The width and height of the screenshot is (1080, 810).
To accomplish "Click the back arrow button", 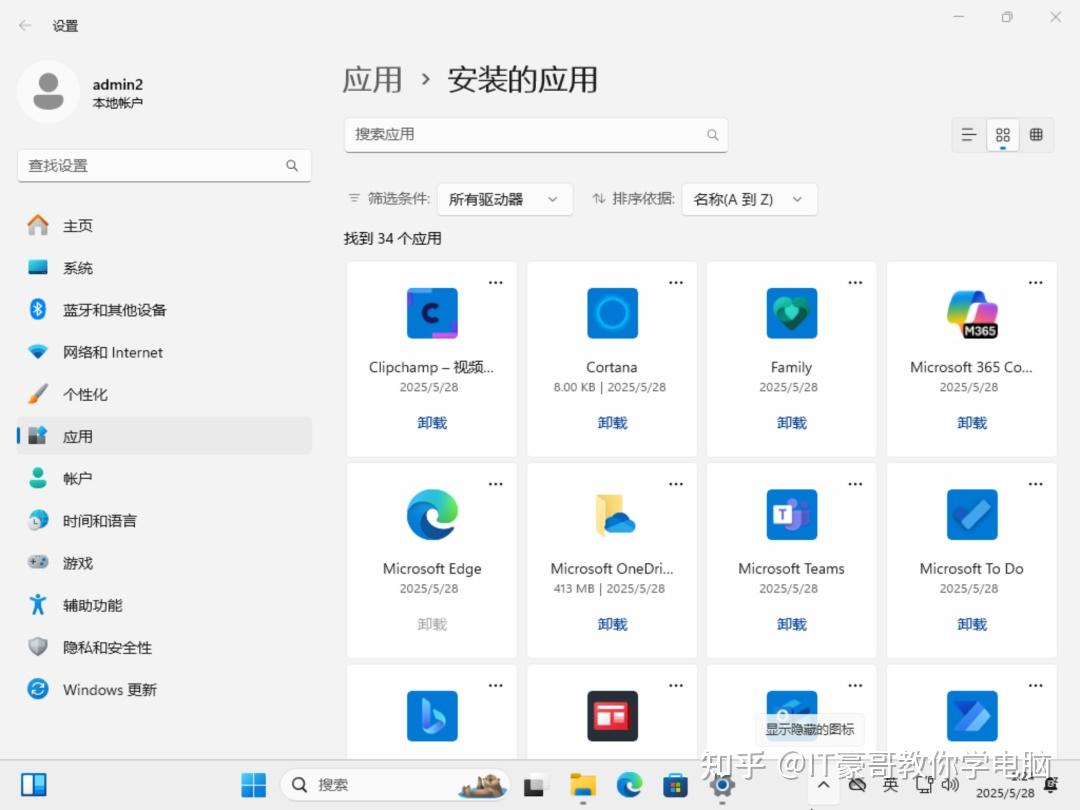I will [23, 26].
